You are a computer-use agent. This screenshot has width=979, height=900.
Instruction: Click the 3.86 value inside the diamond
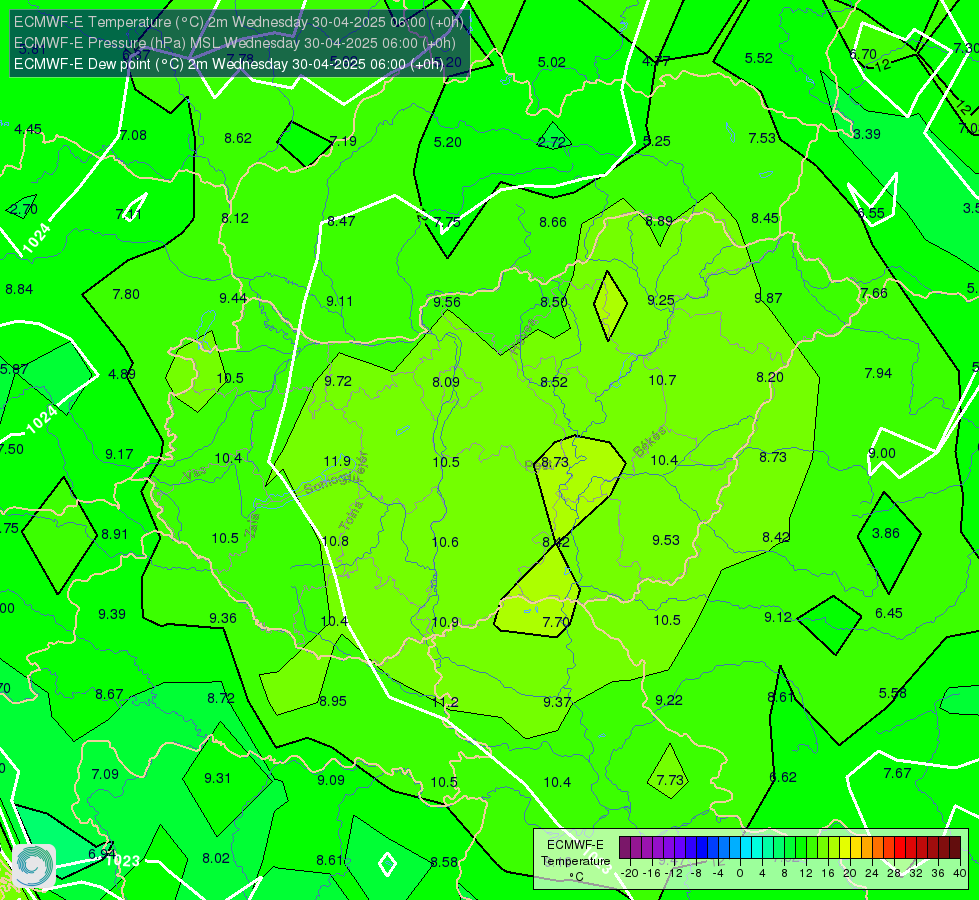pos(885,533)
